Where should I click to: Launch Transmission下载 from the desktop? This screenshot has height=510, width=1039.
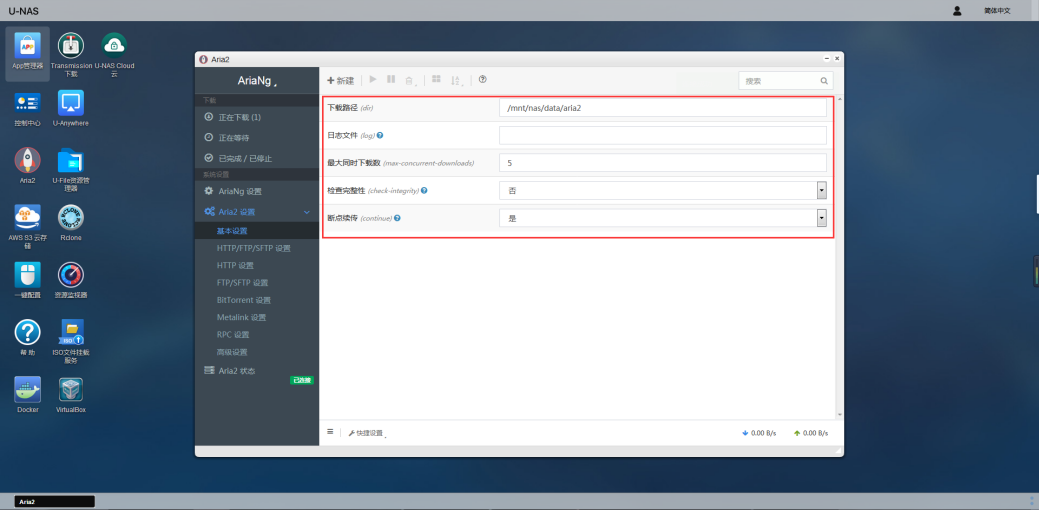[x=71, y=54]
